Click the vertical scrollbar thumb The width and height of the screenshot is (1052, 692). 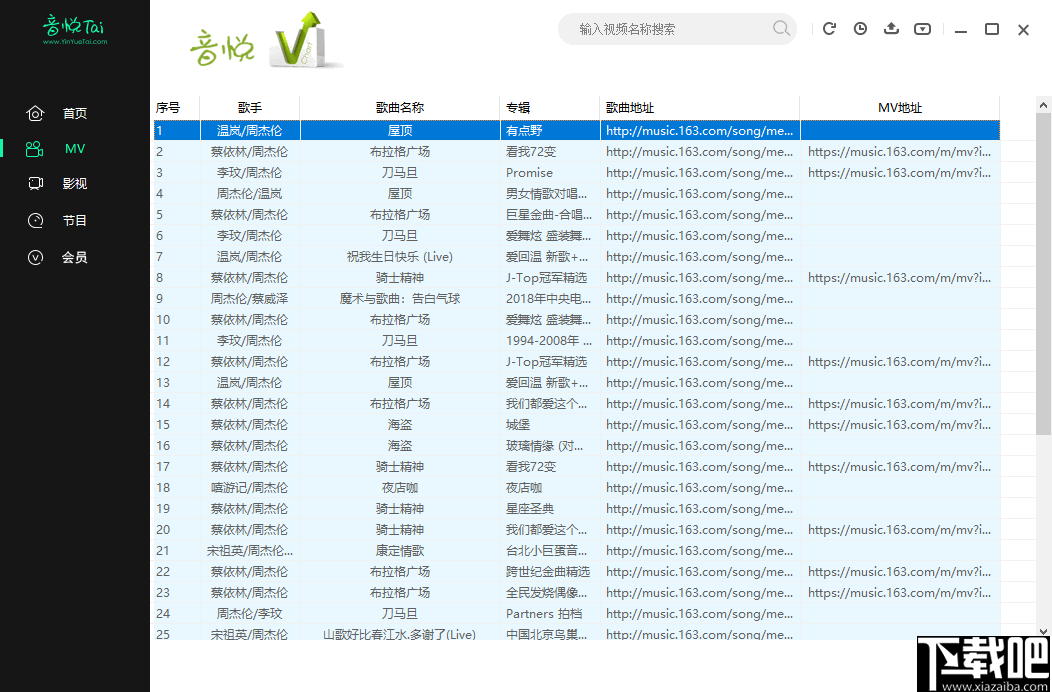coord(1043,274)
